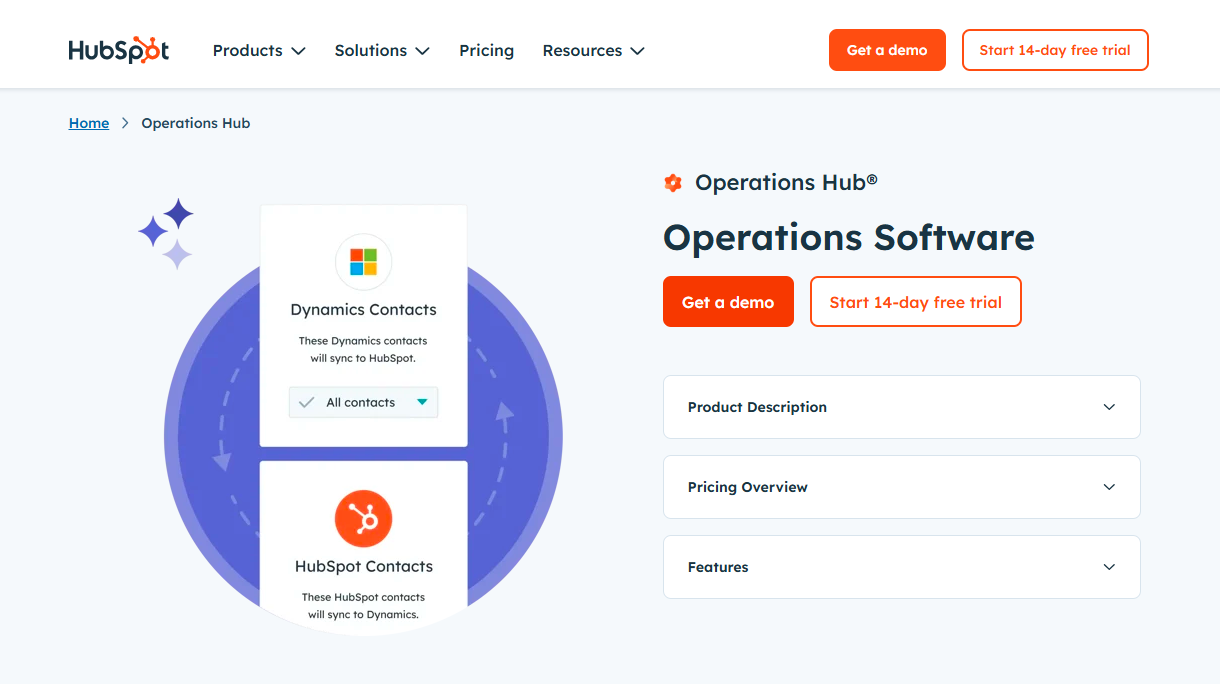This screenshot has width=1220, height=686.
Task: Click the orange HubSpot sprocket icon
Action: pyautogui.click(x=363, y=518)
